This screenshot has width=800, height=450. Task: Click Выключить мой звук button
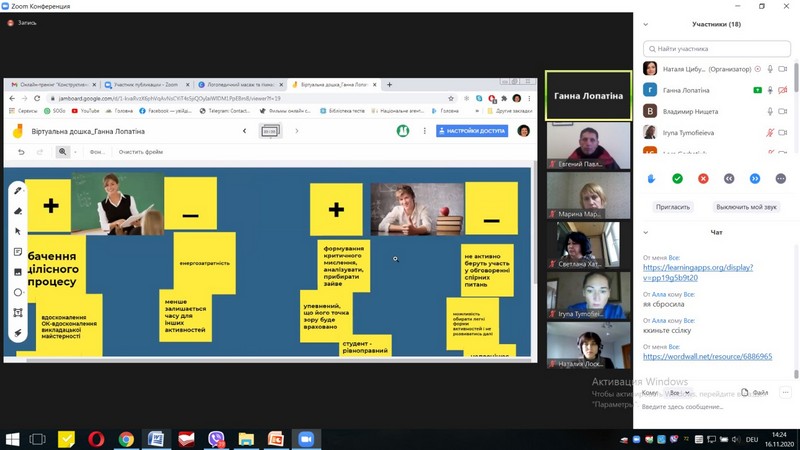[746, 207]
